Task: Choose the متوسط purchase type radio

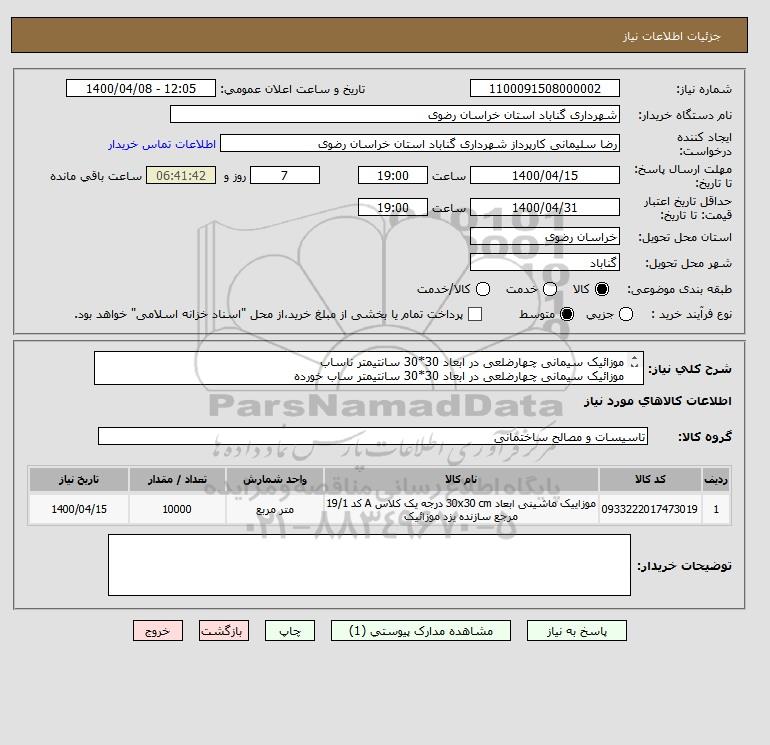Action: (x=567, y=314)
